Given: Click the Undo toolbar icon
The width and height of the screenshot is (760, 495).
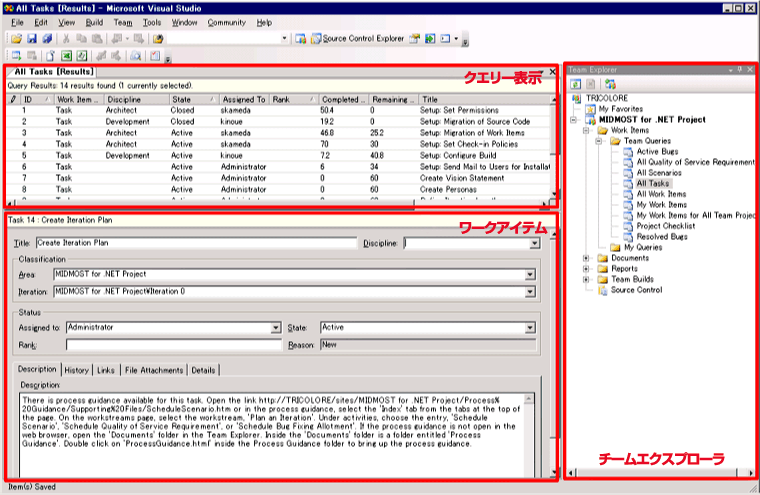Looking at the screenshot, I should [x=117, y=39].
